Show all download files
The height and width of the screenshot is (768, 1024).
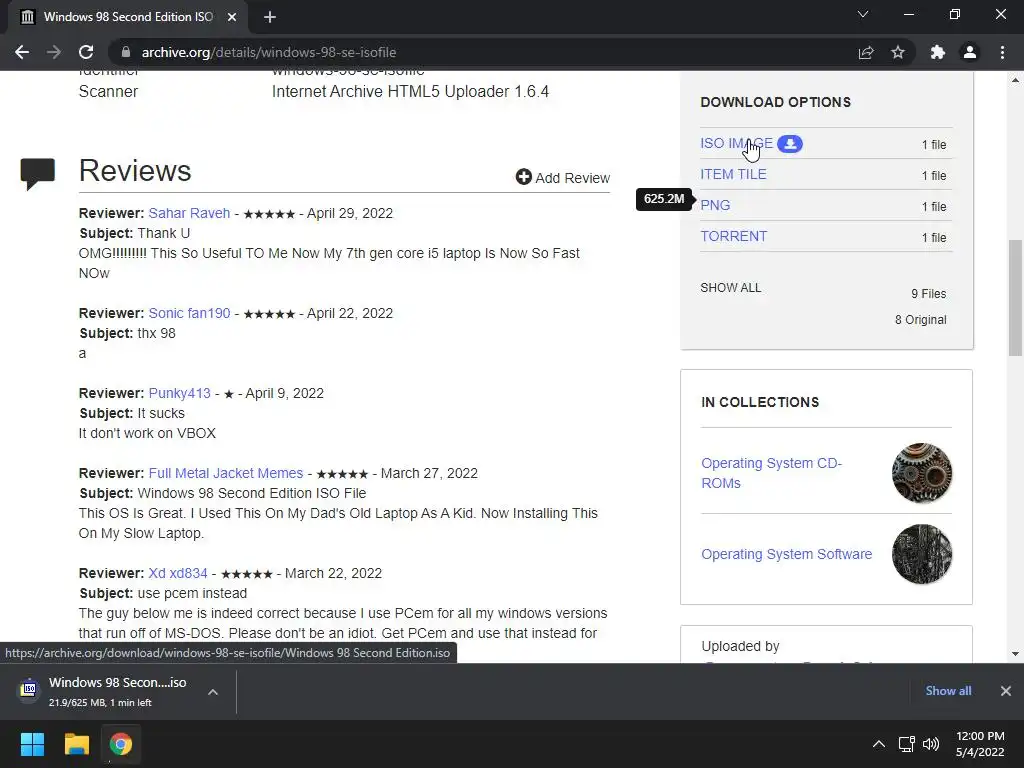tap(730, 288)
